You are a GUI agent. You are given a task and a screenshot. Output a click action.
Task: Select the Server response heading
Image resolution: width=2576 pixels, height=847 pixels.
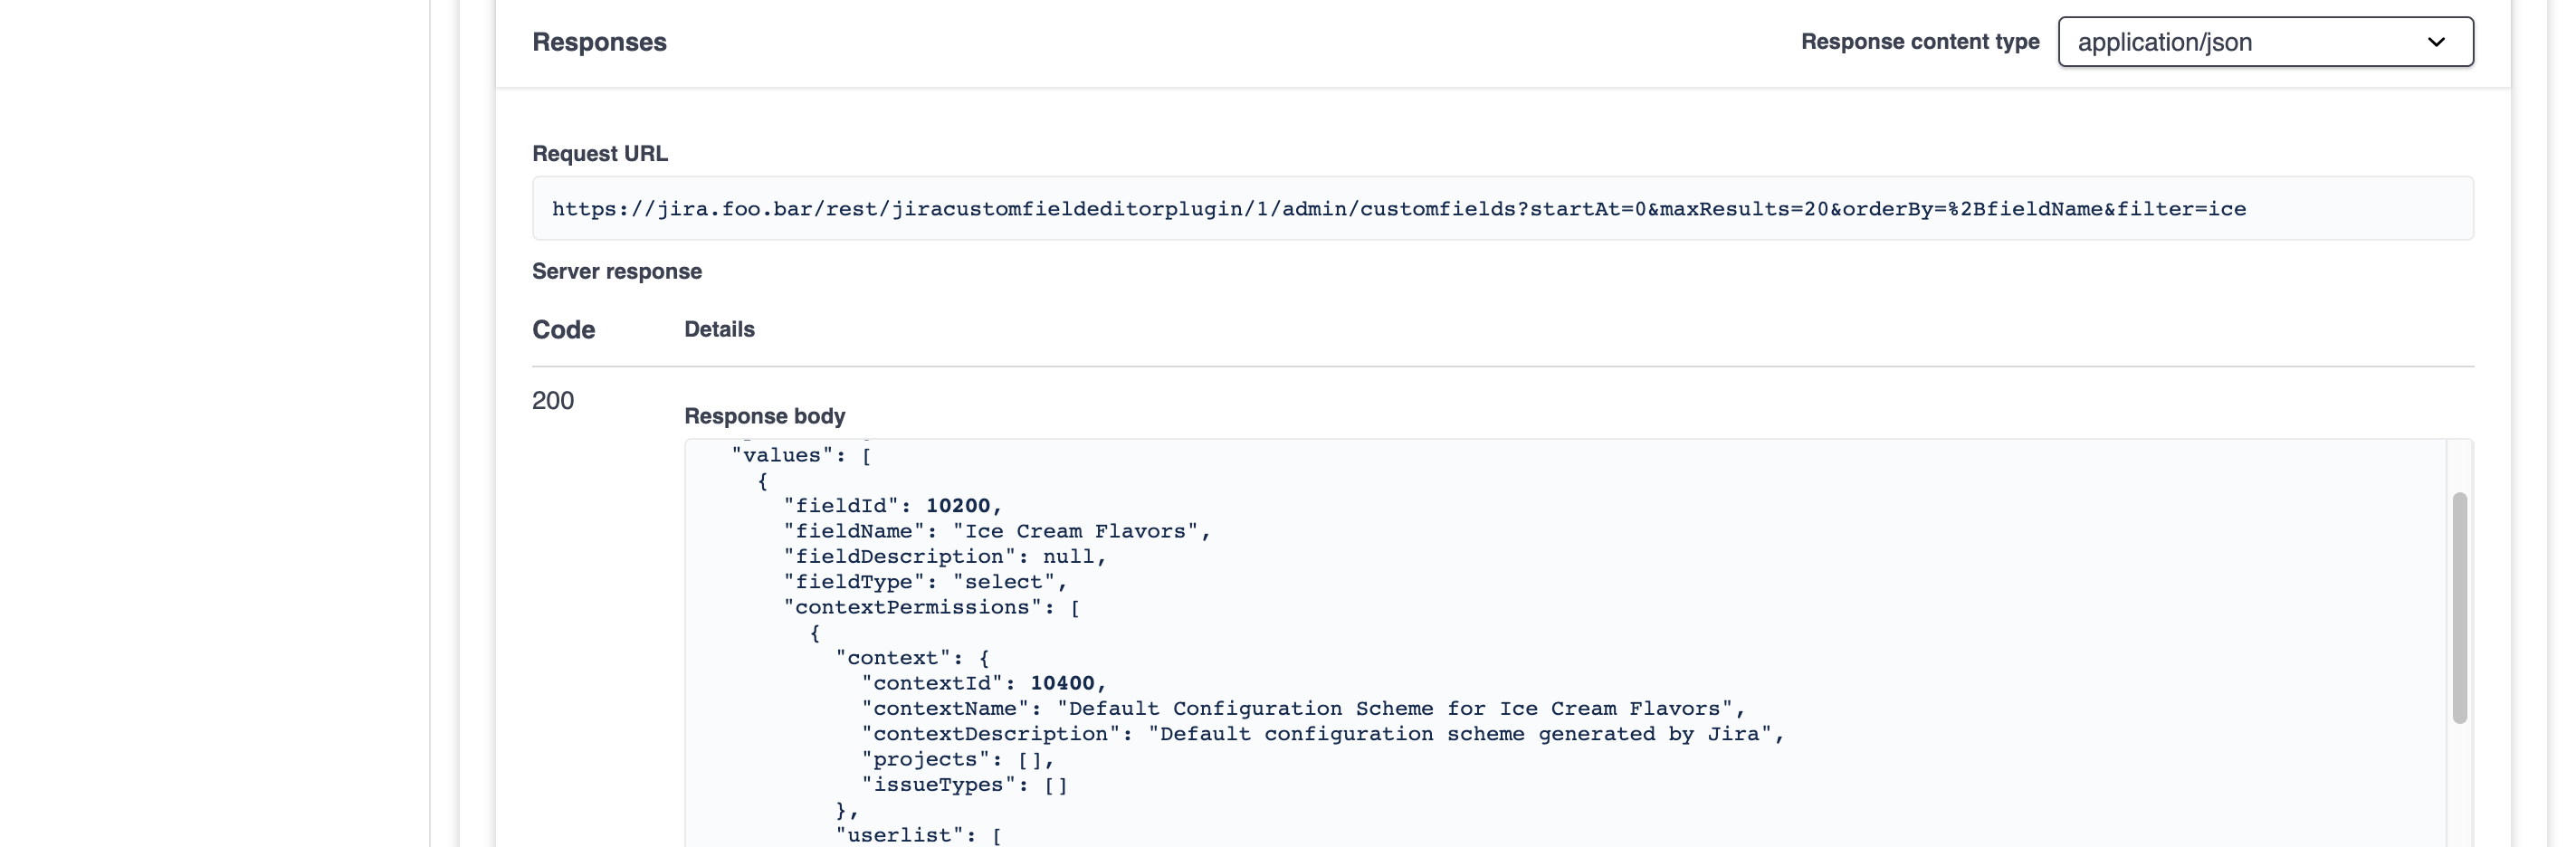[616, 271]
